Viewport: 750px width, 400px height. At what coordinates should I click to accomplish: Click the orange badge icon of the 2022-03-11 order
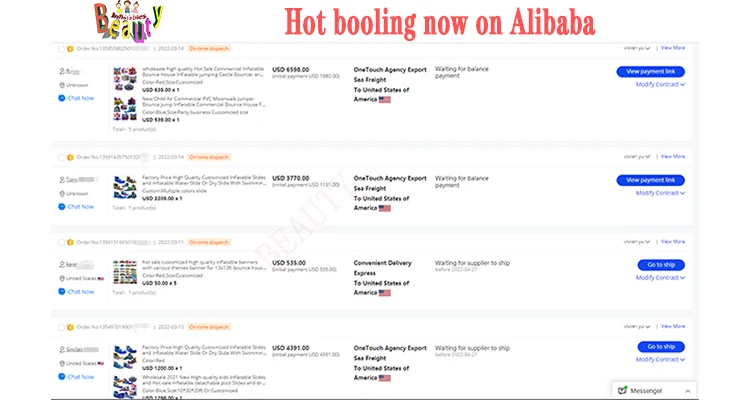(70, 243)
